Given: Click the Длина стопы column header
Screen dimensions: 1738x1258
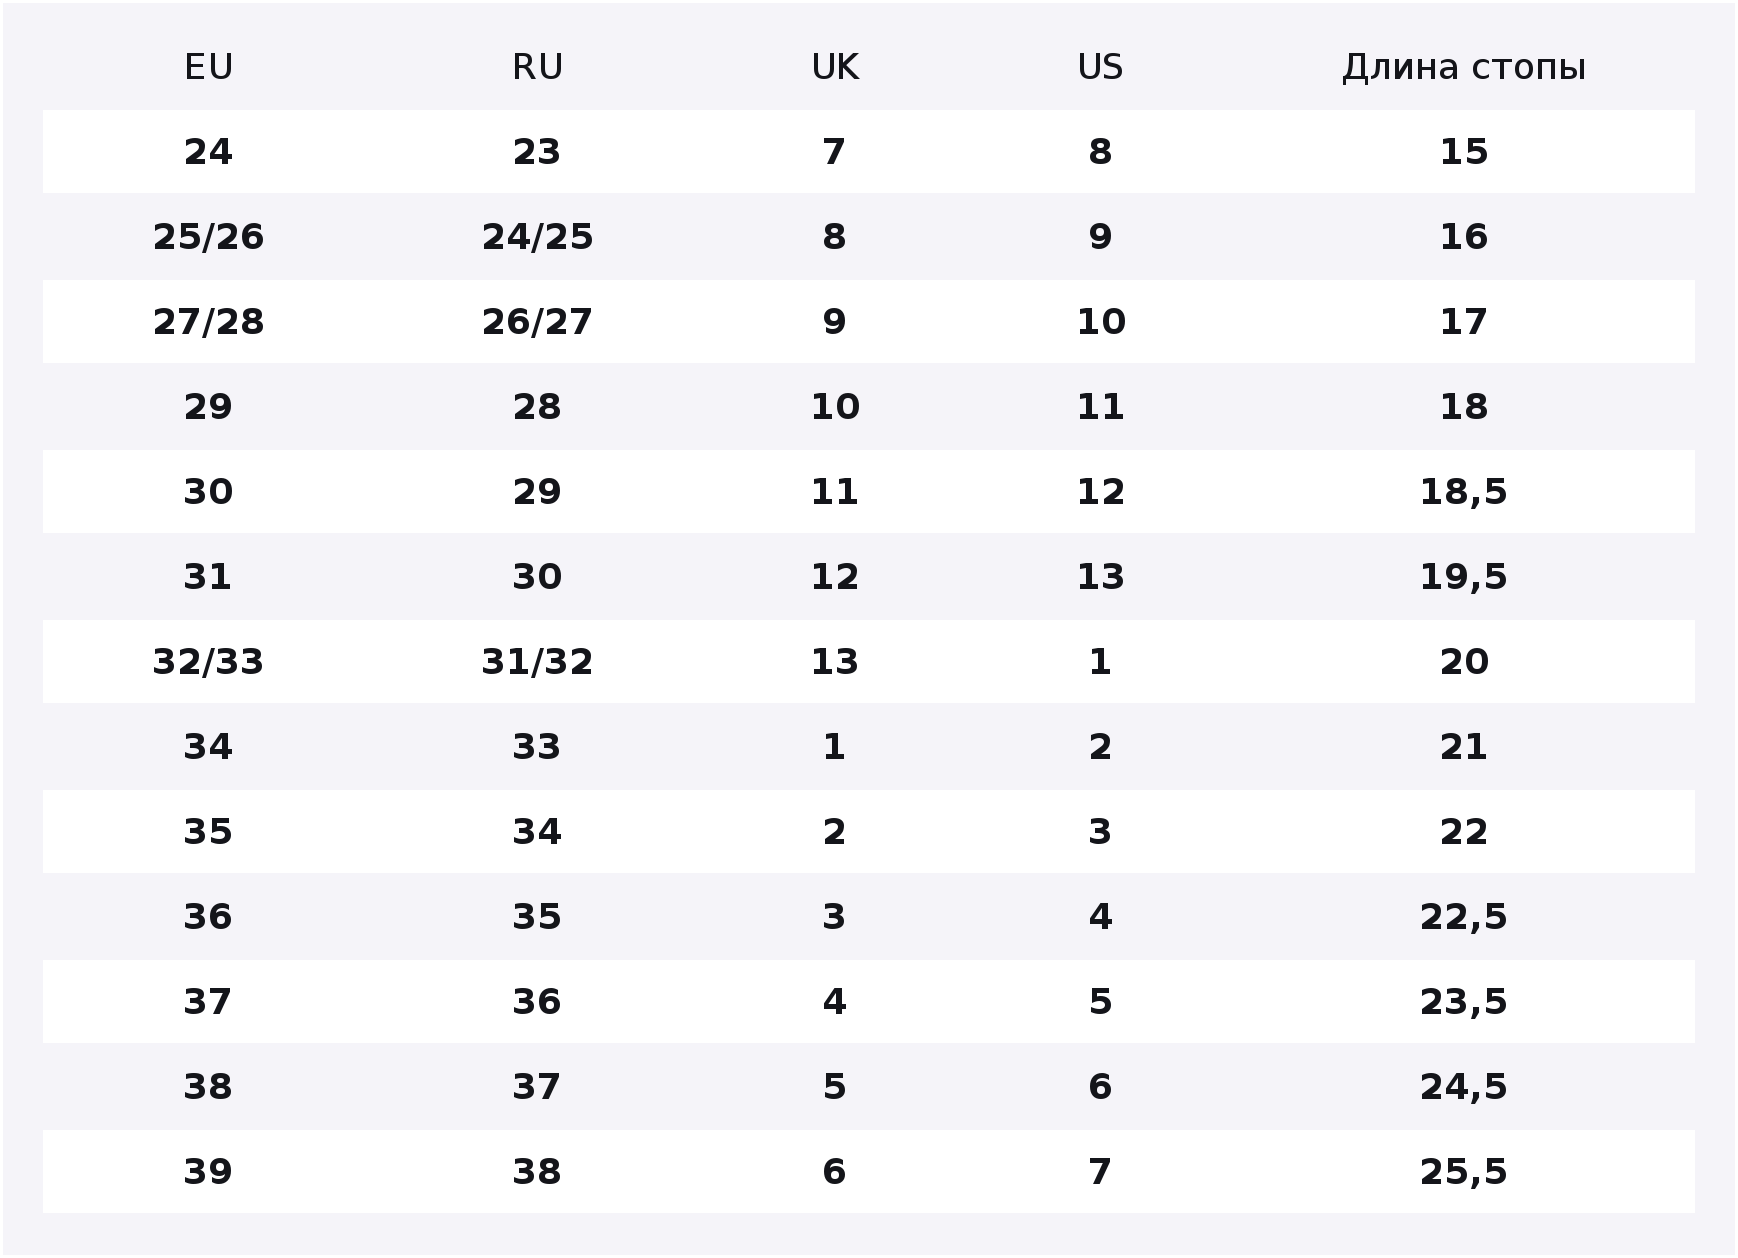Looking at the screenshot, I should tap(1463, 67).
